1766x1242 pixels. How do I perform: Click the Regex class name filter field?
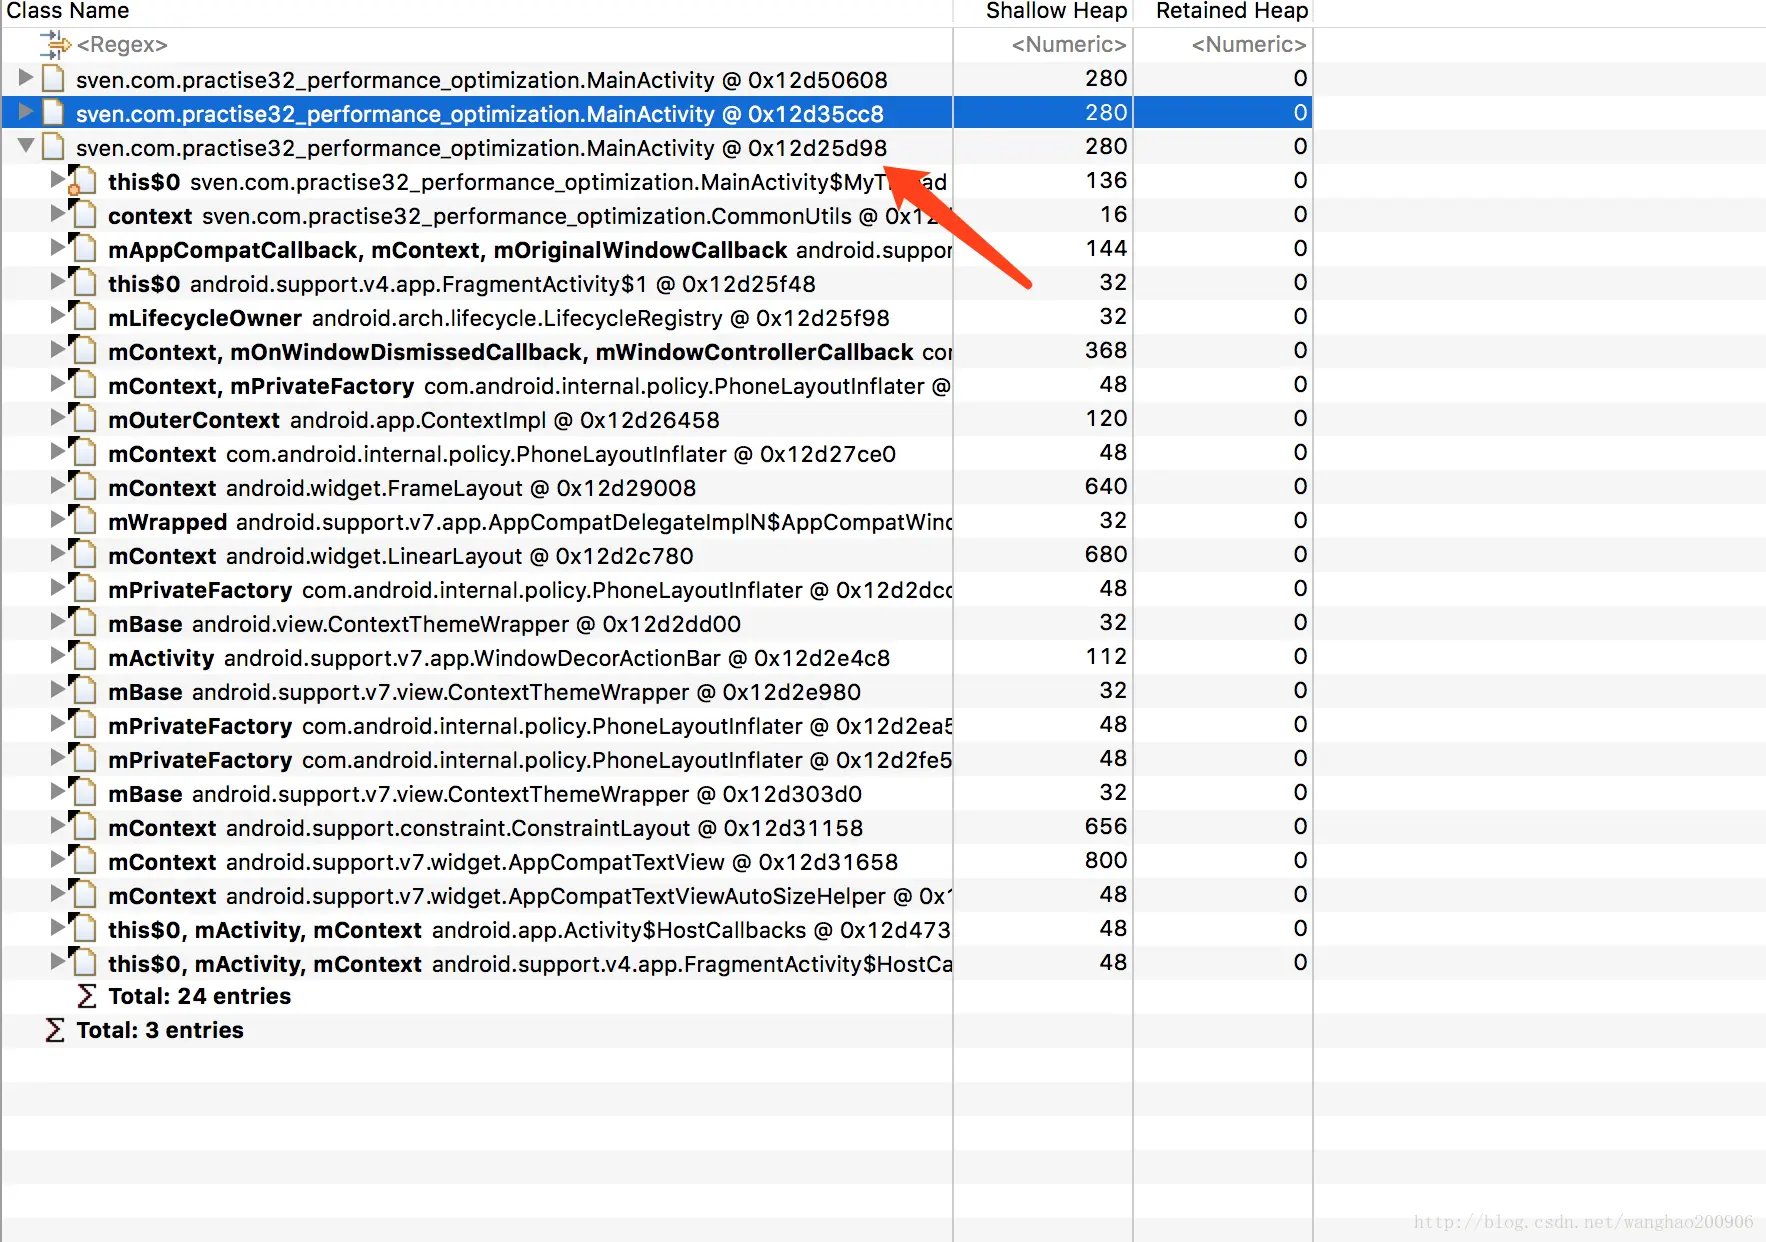tap(476, 44)
